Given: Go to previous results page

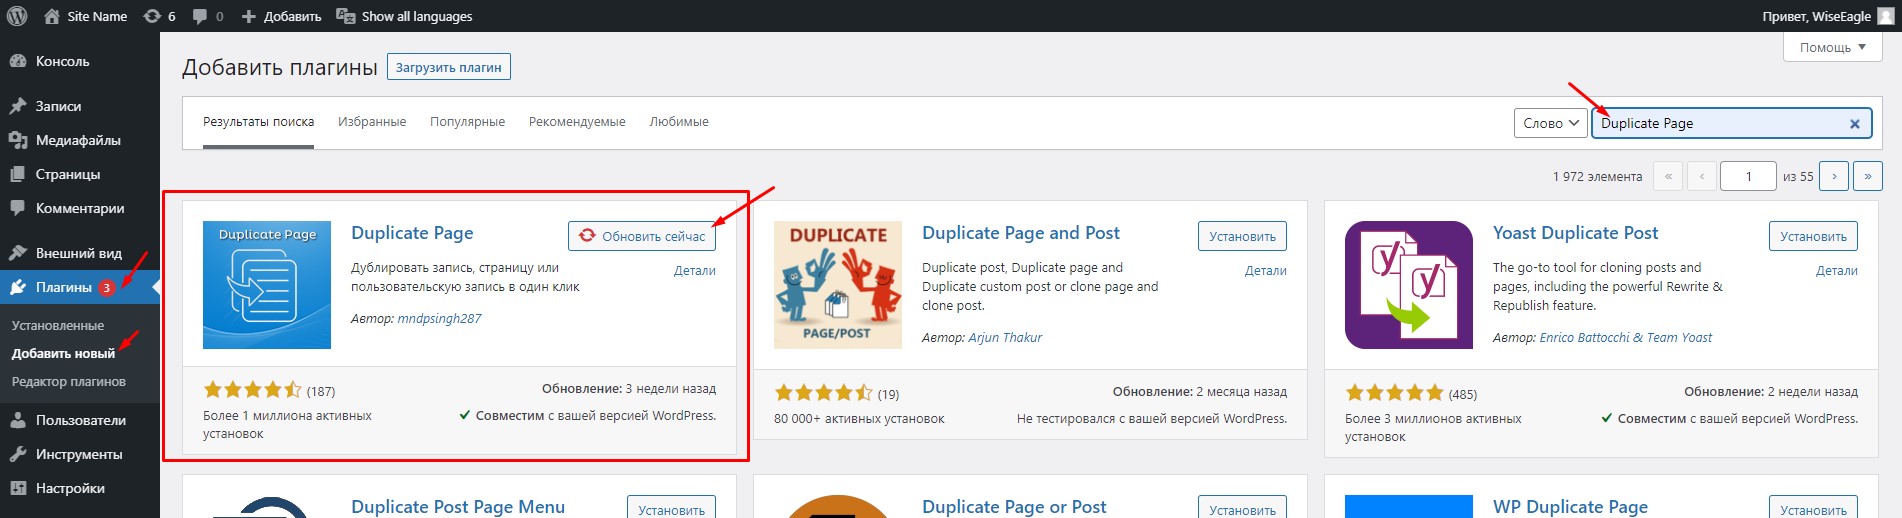Looking at the screenshot, I should [x=1702, y=176].
